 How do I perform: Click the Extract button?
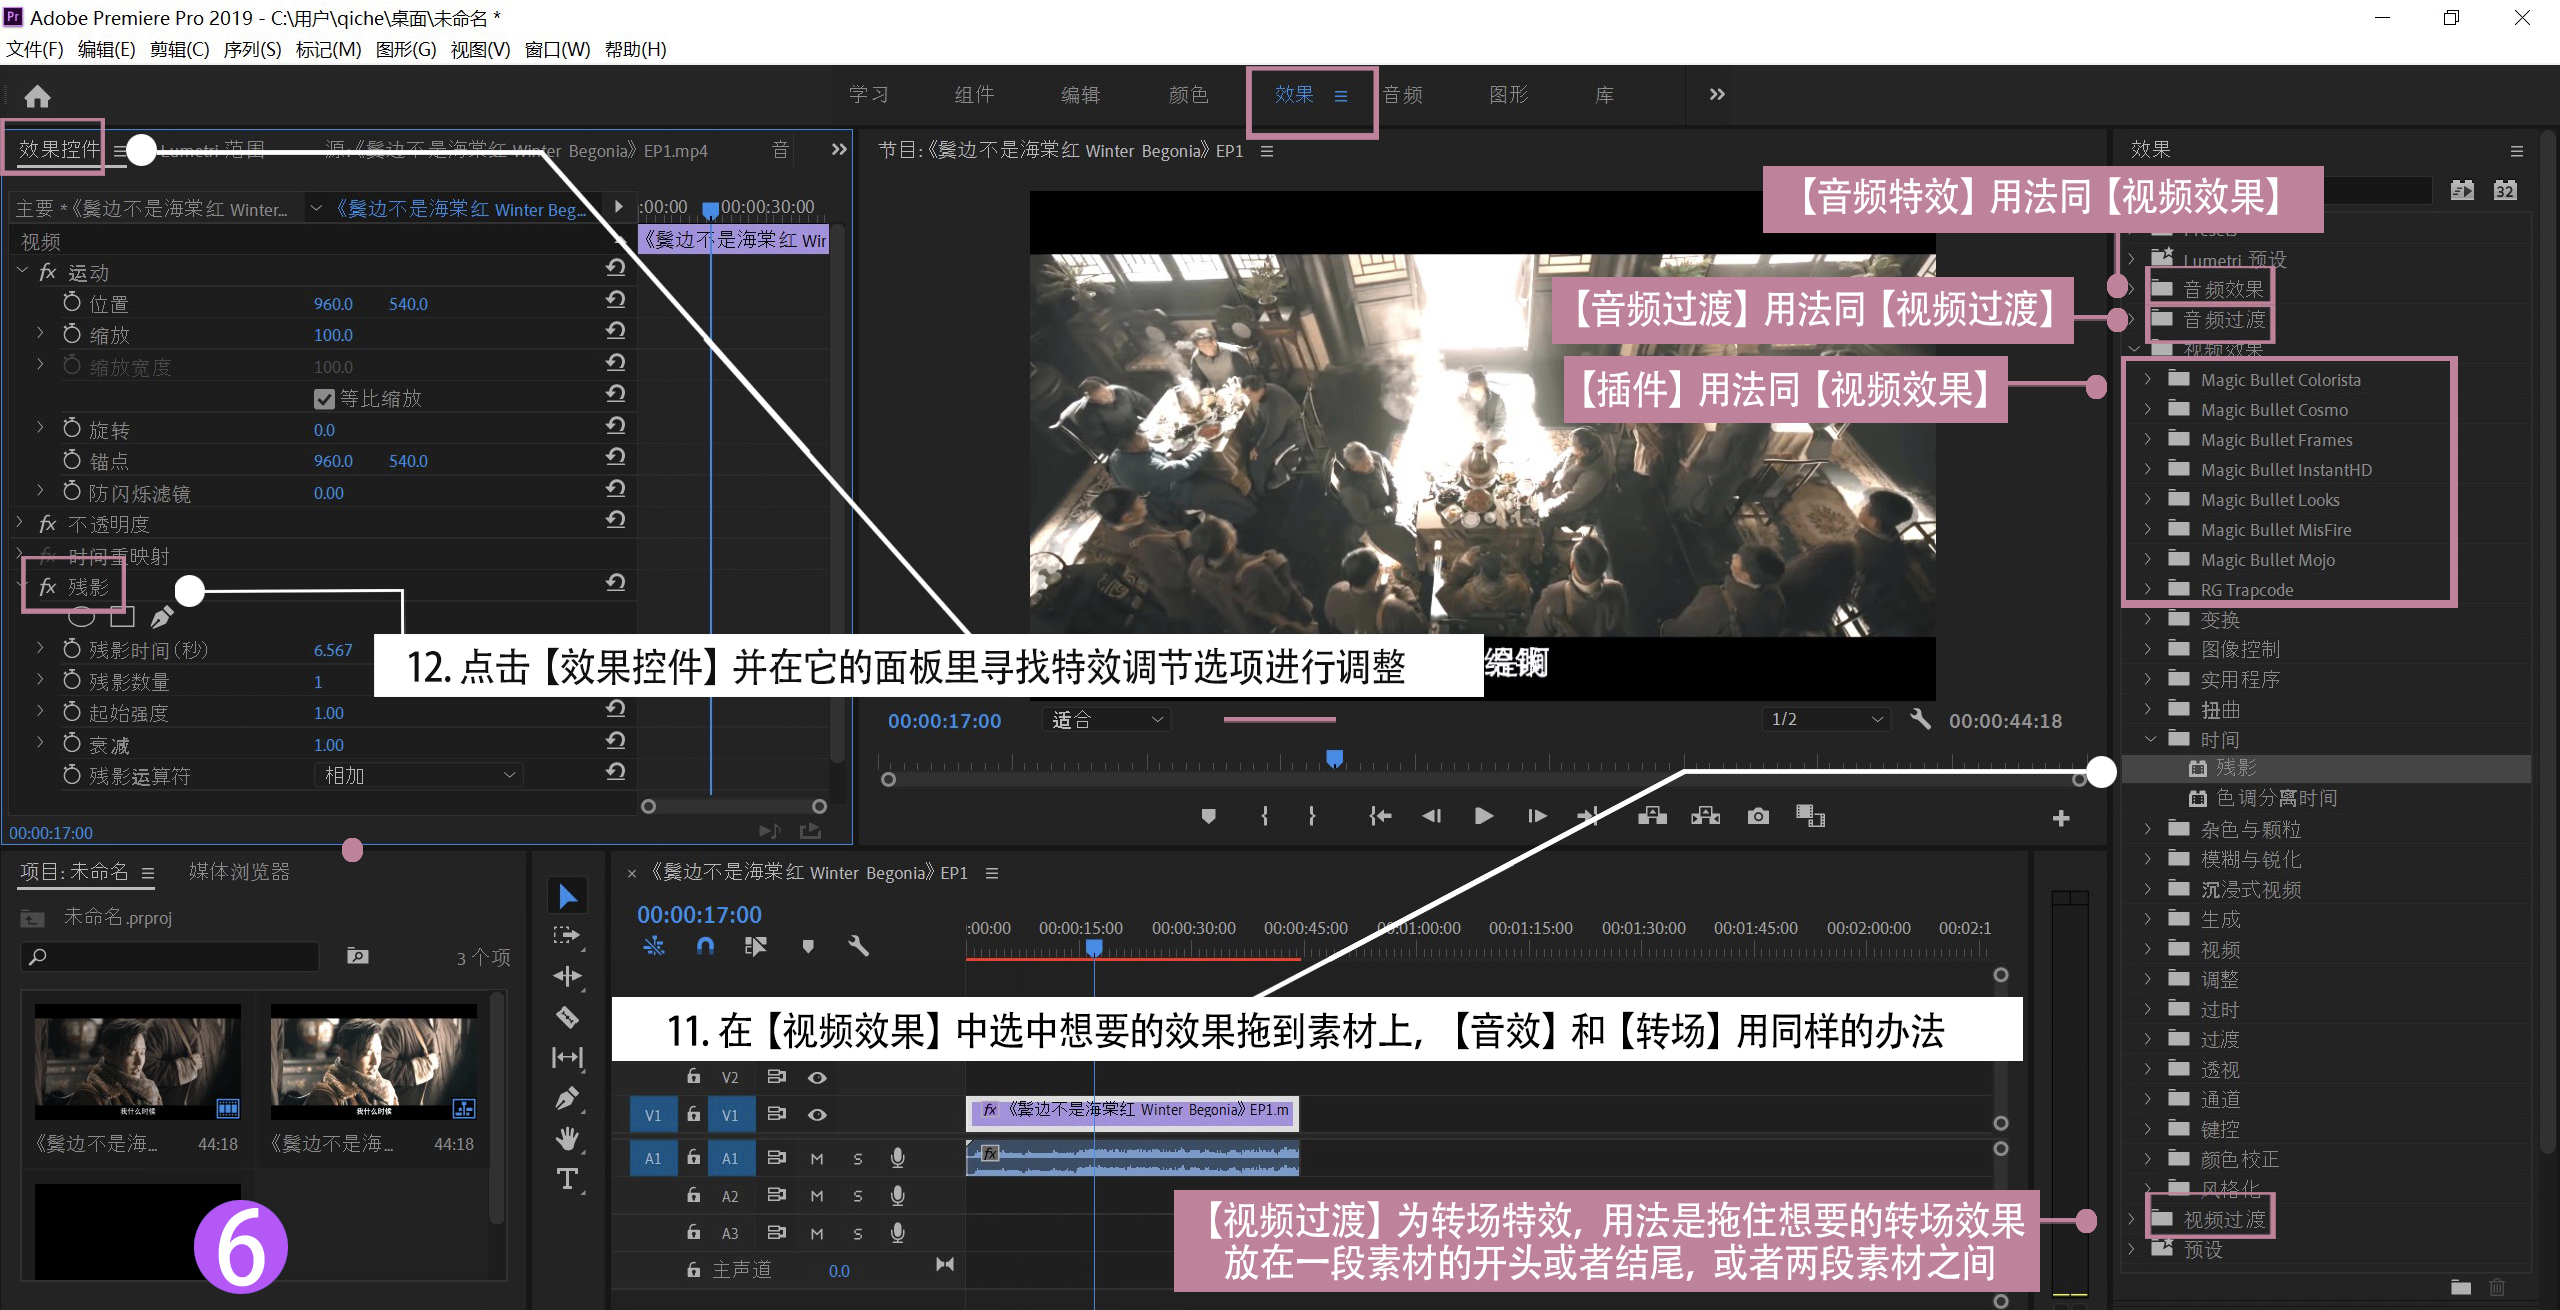pyautogui.click(x=1705, y=817)
